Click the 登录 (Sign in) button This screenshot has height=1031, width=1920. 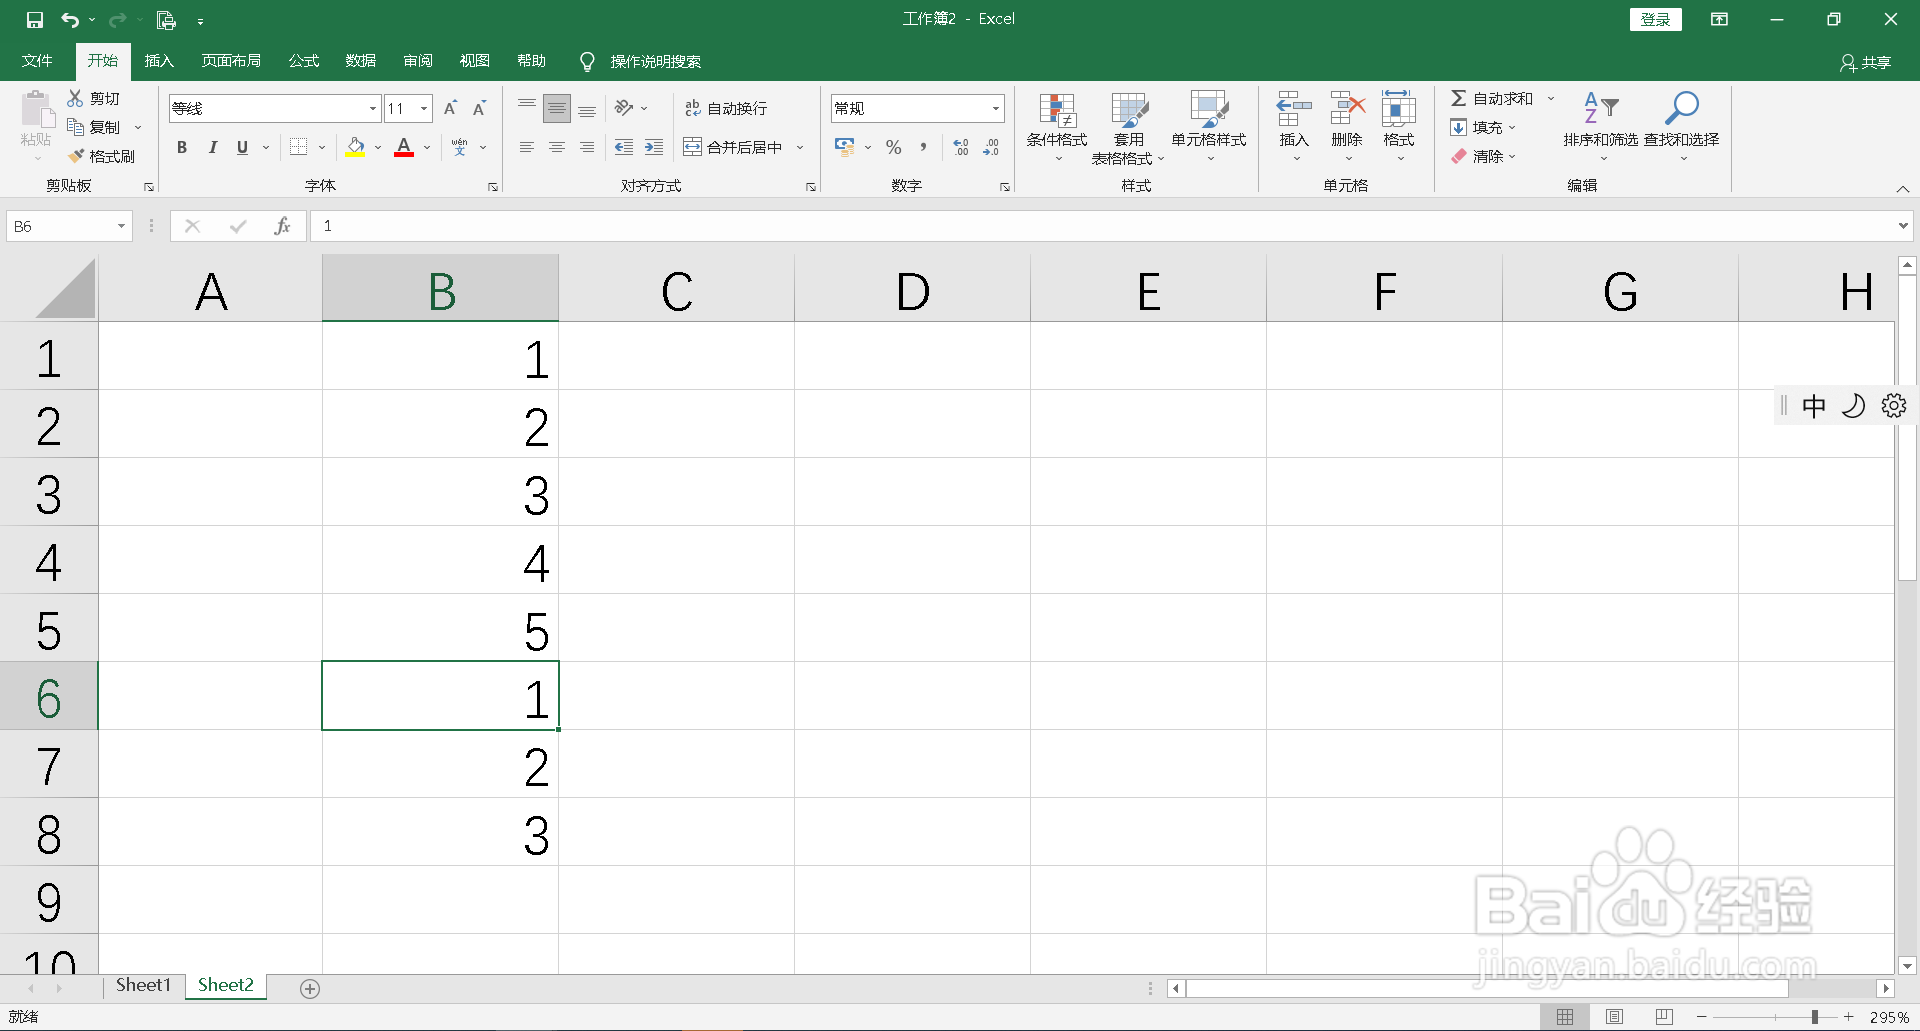pos(1655,19)
